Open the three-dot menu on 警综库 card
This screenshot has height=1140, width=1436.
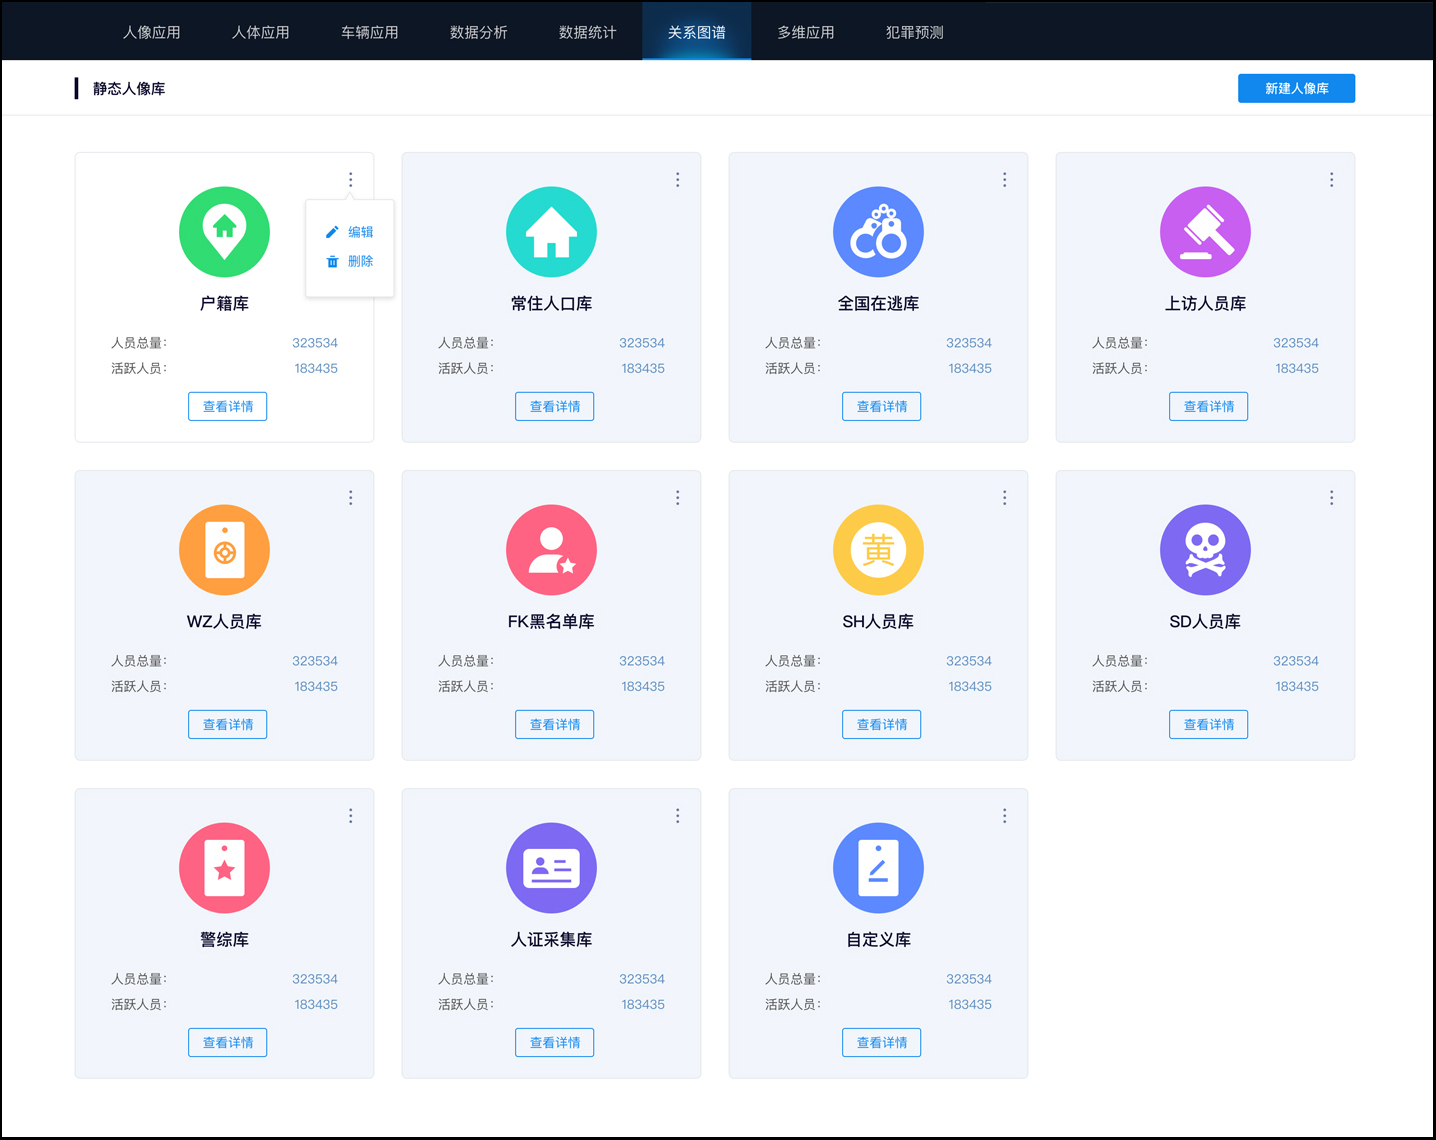point(350,816)
